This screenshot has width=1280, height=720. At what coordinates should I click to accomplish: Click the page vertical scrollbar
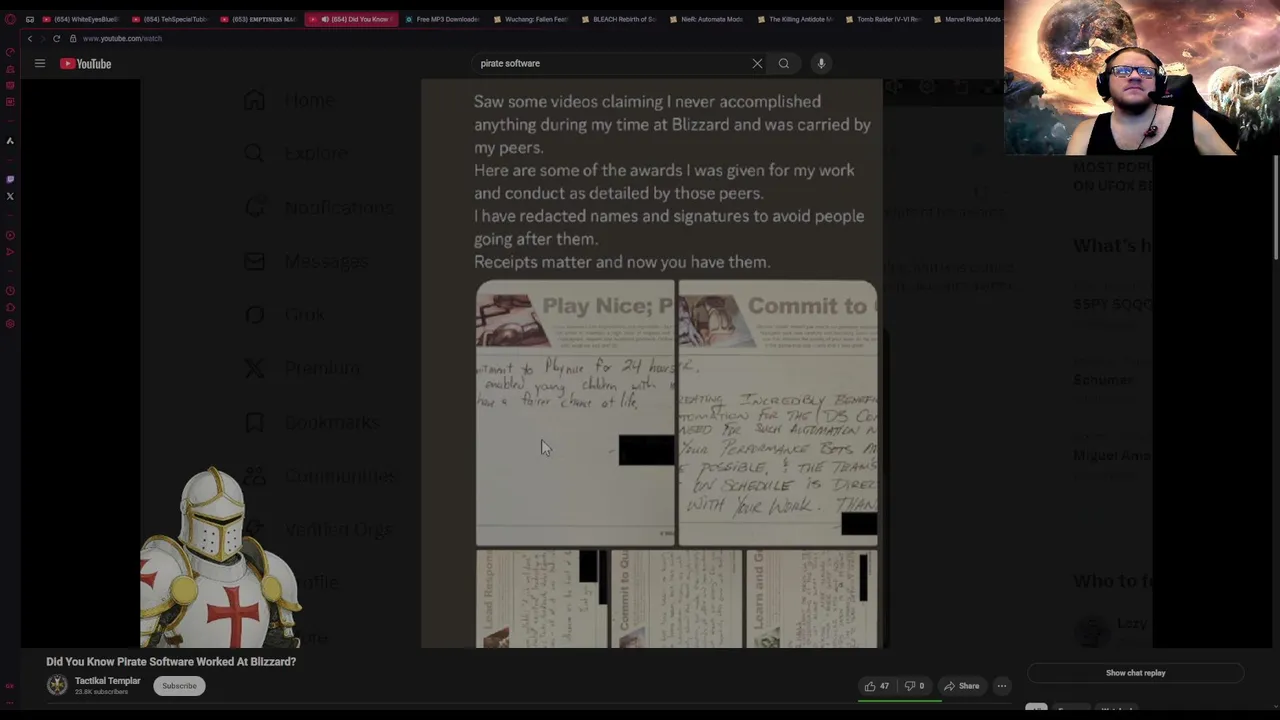click(x=1276, y=210)
